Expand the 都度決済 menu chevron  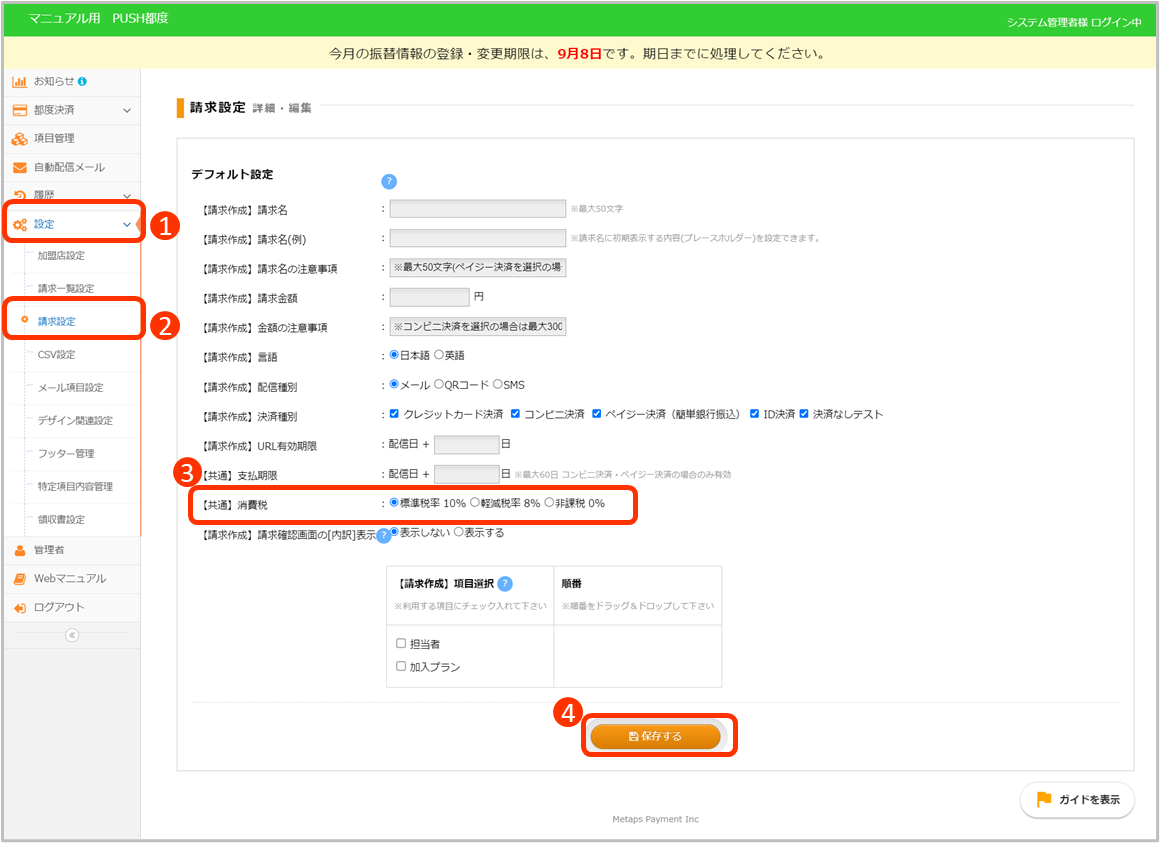[127, 110]
